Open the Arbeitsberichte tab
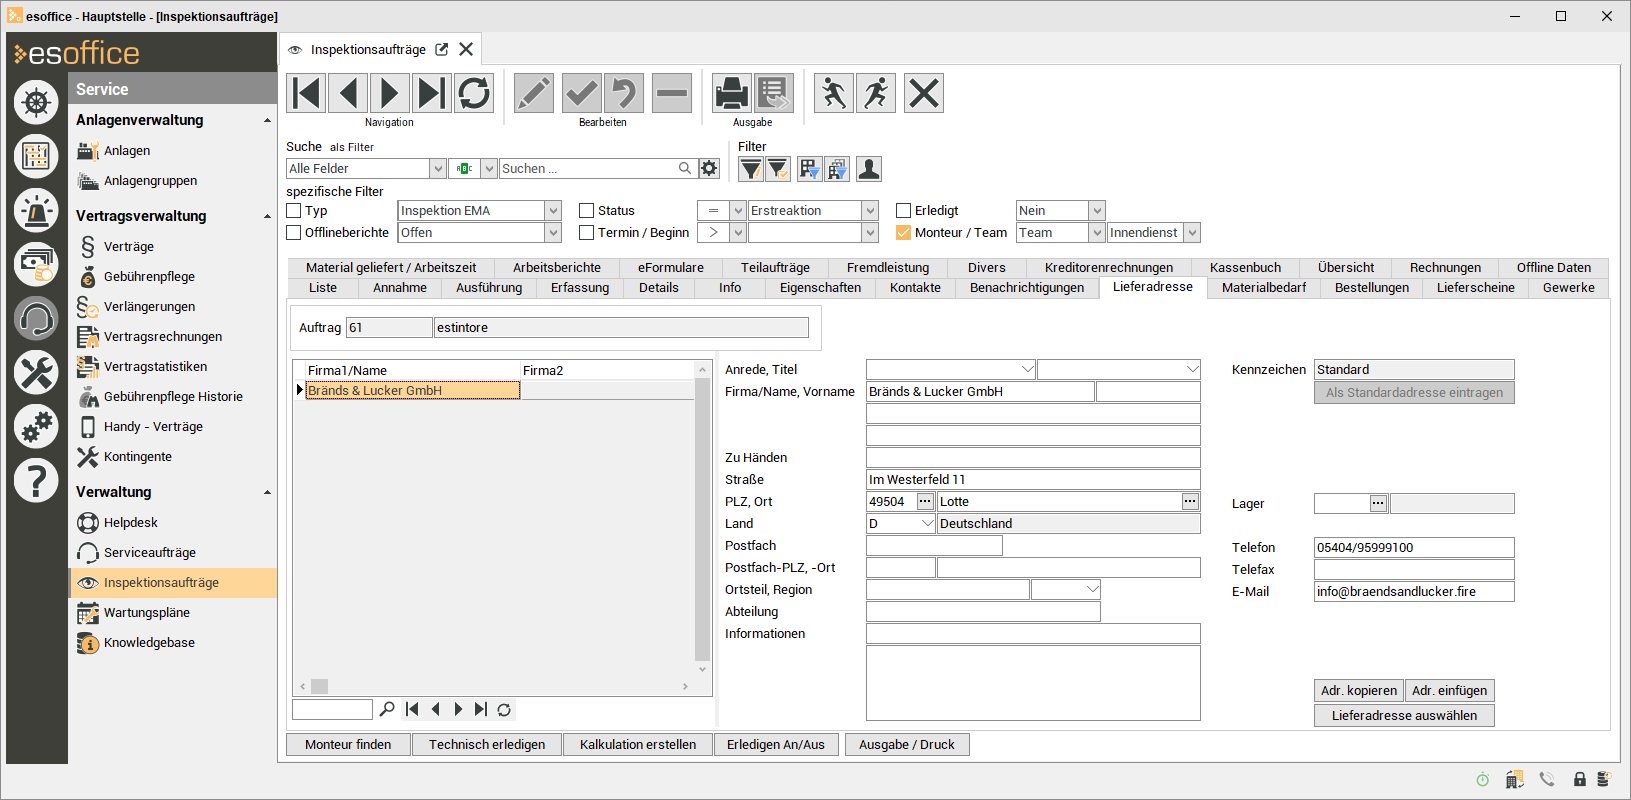 tap(557, 267)
